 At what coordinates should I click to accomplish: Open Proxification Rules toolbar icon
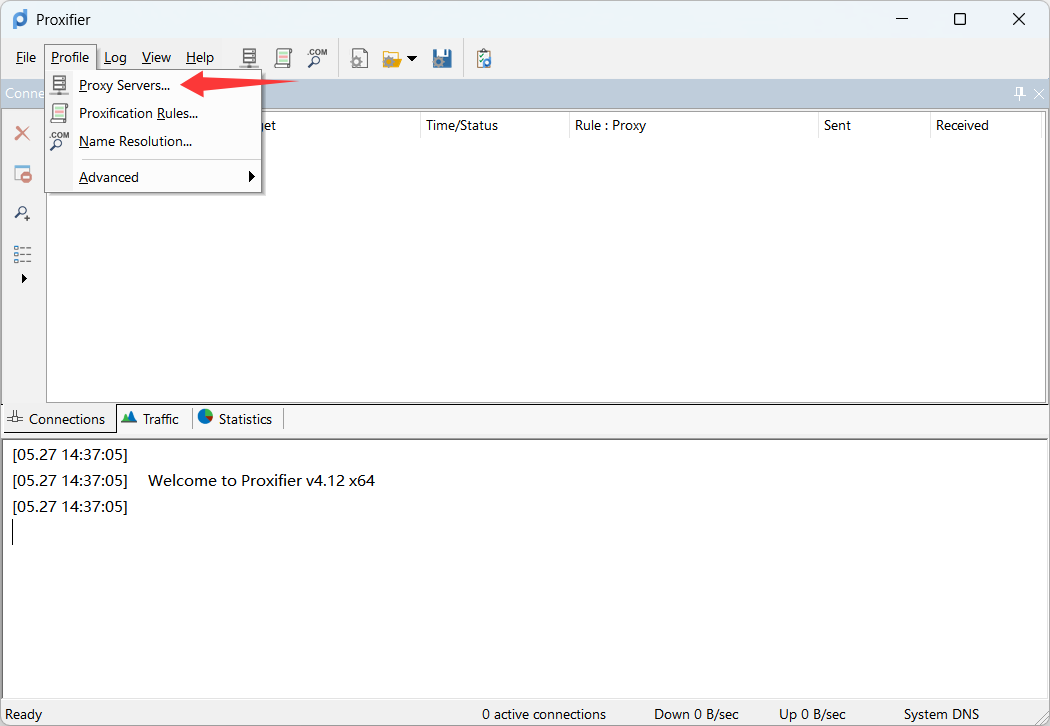(283, 58)
